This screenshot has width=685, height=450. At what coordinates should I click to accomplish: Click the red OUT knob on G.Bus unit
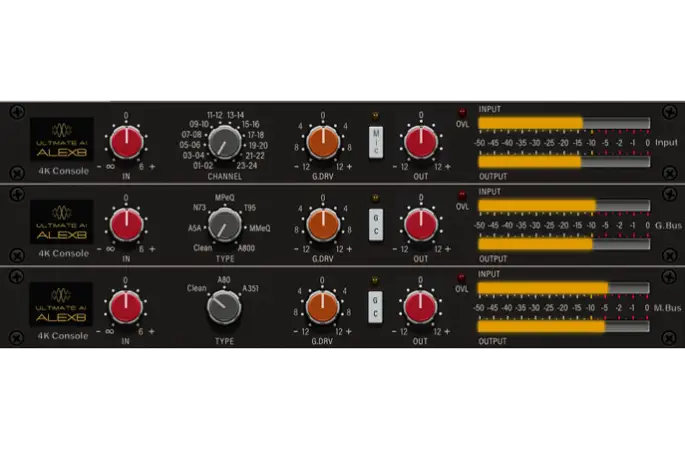click(421, 224)
